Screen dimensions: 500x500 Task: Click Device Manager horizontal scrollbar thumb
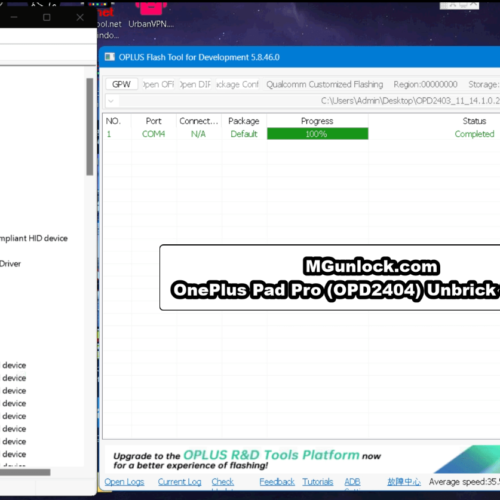pos(25,472)
